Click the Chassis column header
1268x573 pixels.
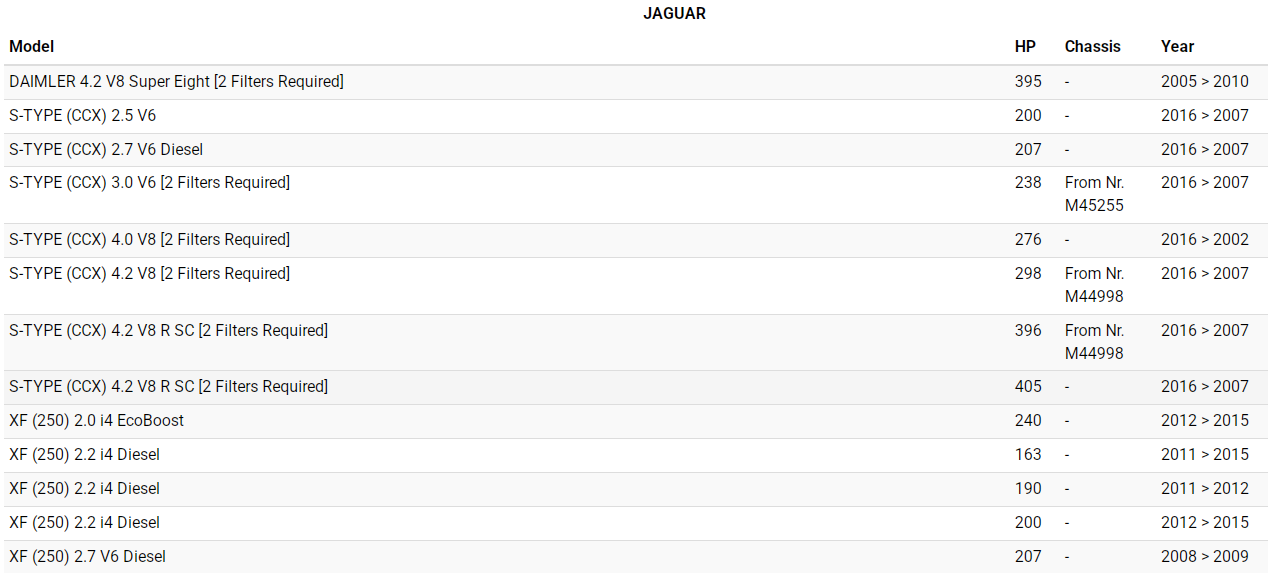click(1092, 46)
